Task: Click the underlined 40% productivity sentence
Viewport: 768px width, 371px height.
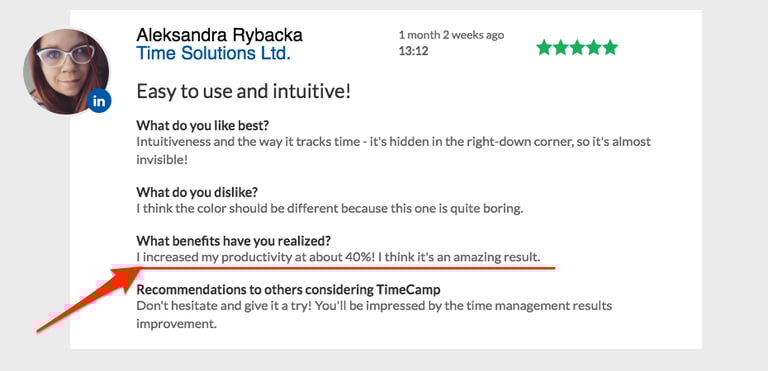Action: click(338, 257)
